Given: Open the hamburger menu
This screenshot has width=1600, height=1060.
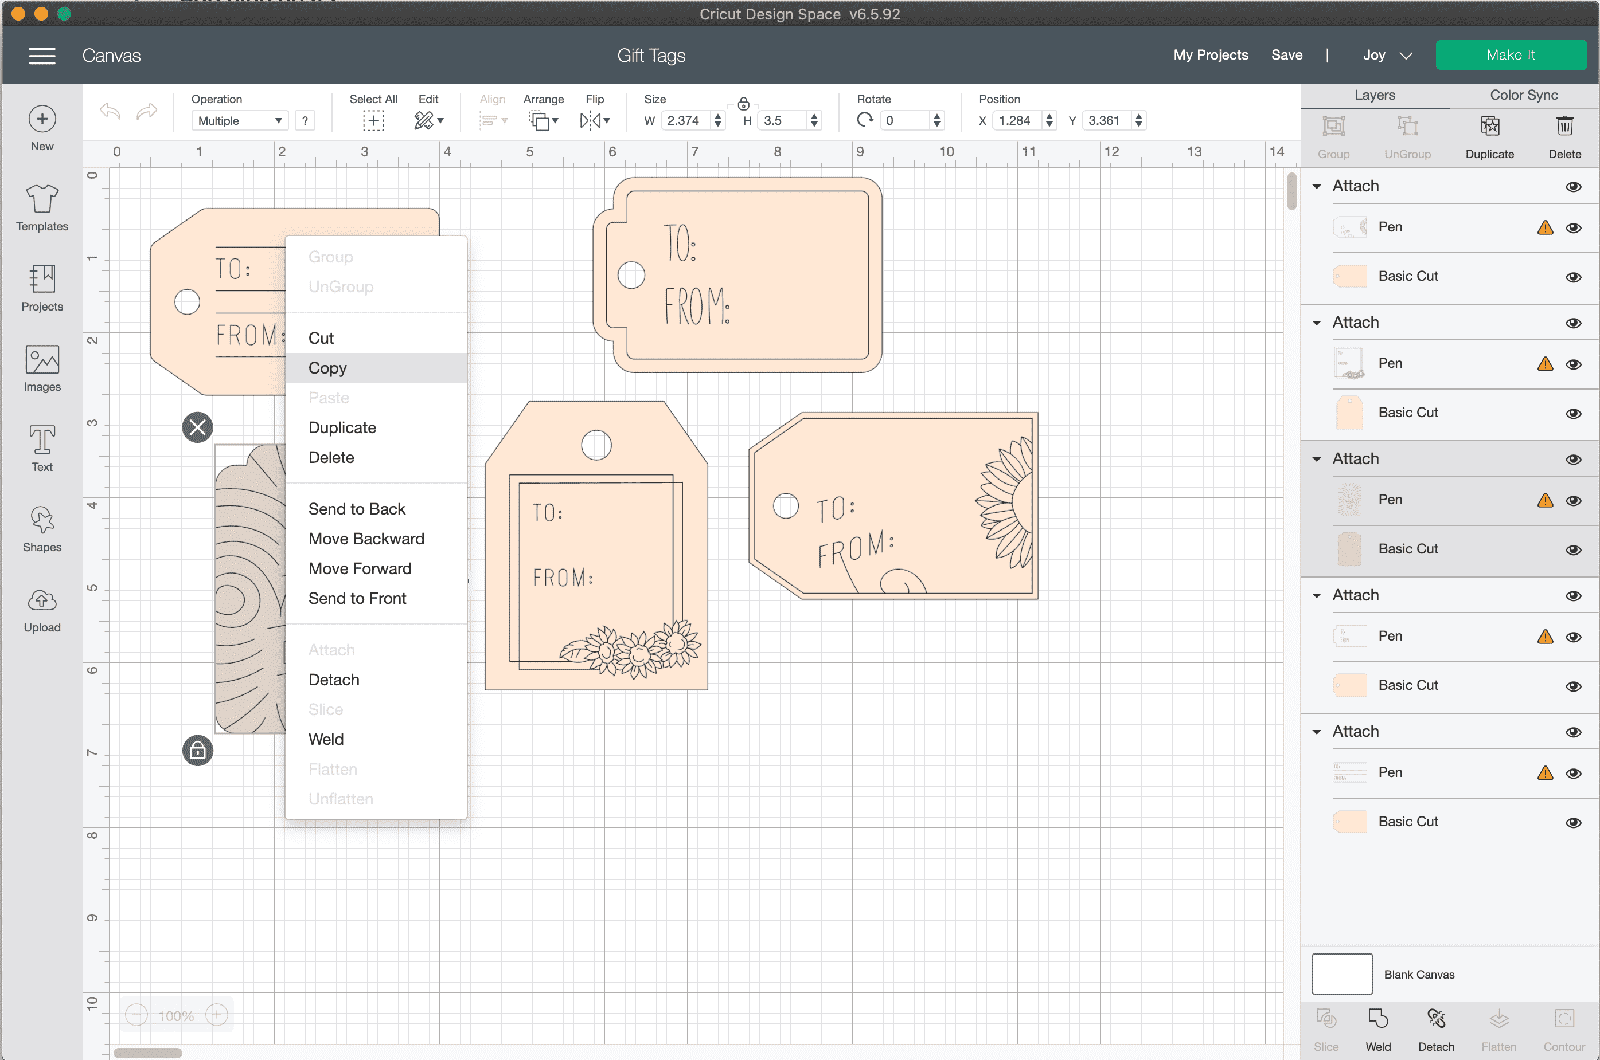Looking at the screenshot, I should click(42, 56).
